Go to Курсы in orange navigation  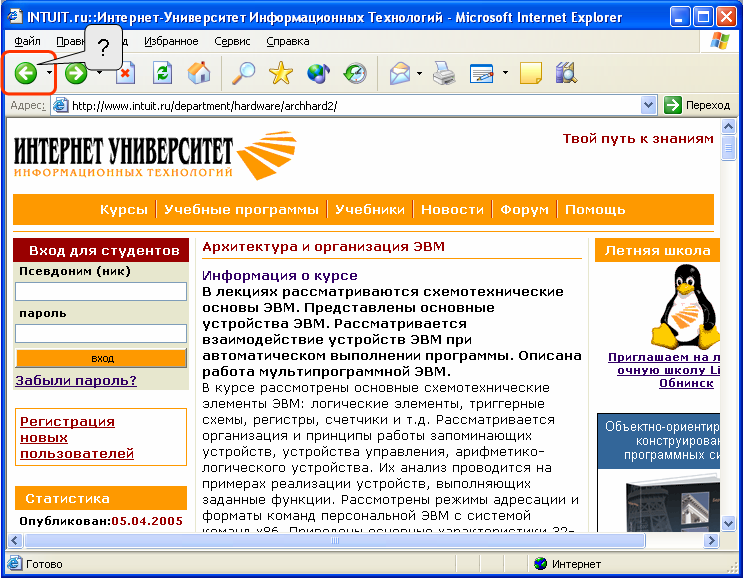124,209
